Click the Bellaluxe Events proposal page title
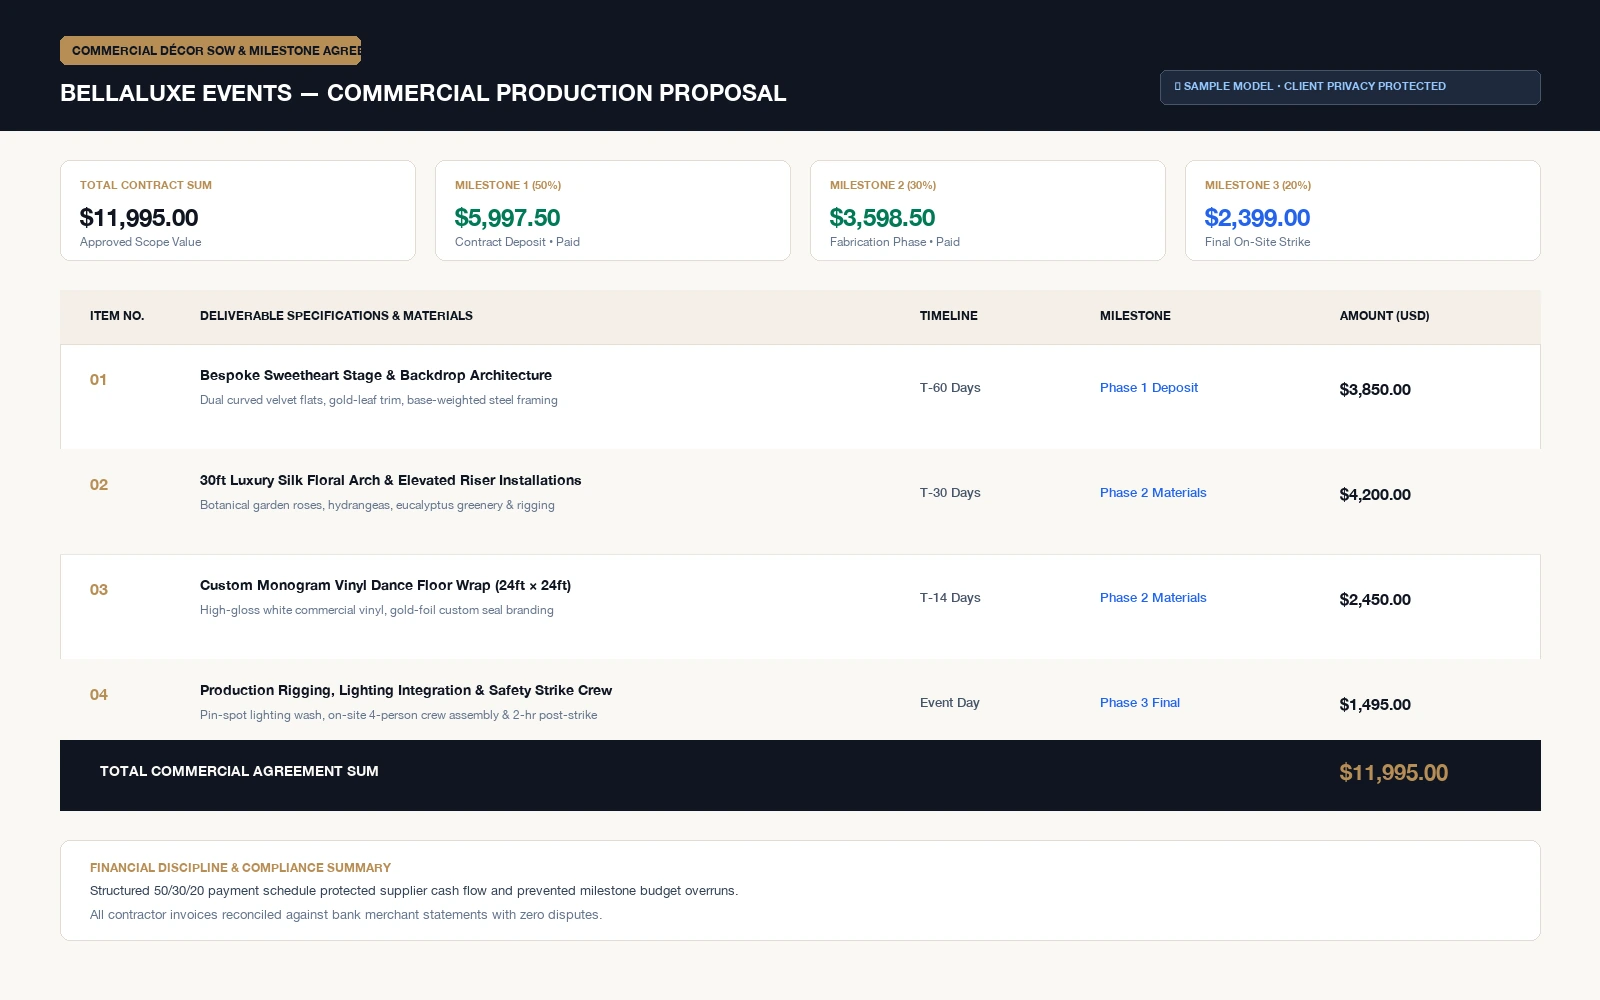Screen dimensions: 1600x1000 [423, 93]
